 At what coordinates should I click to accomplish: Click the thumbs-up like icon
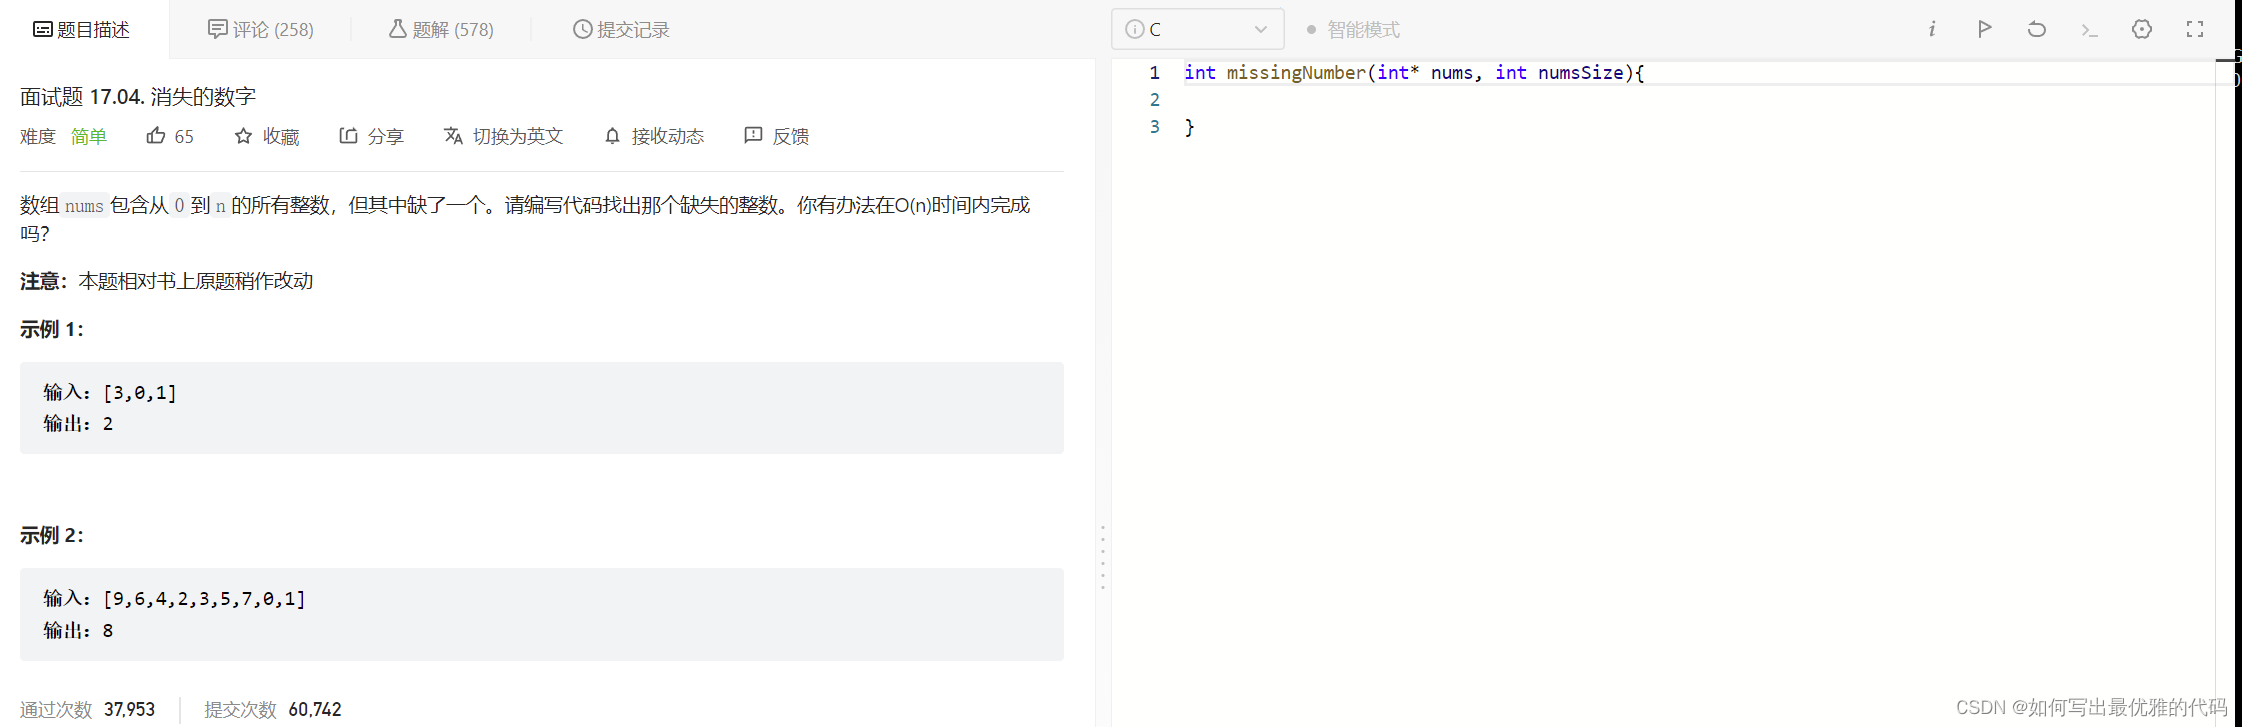156,136
